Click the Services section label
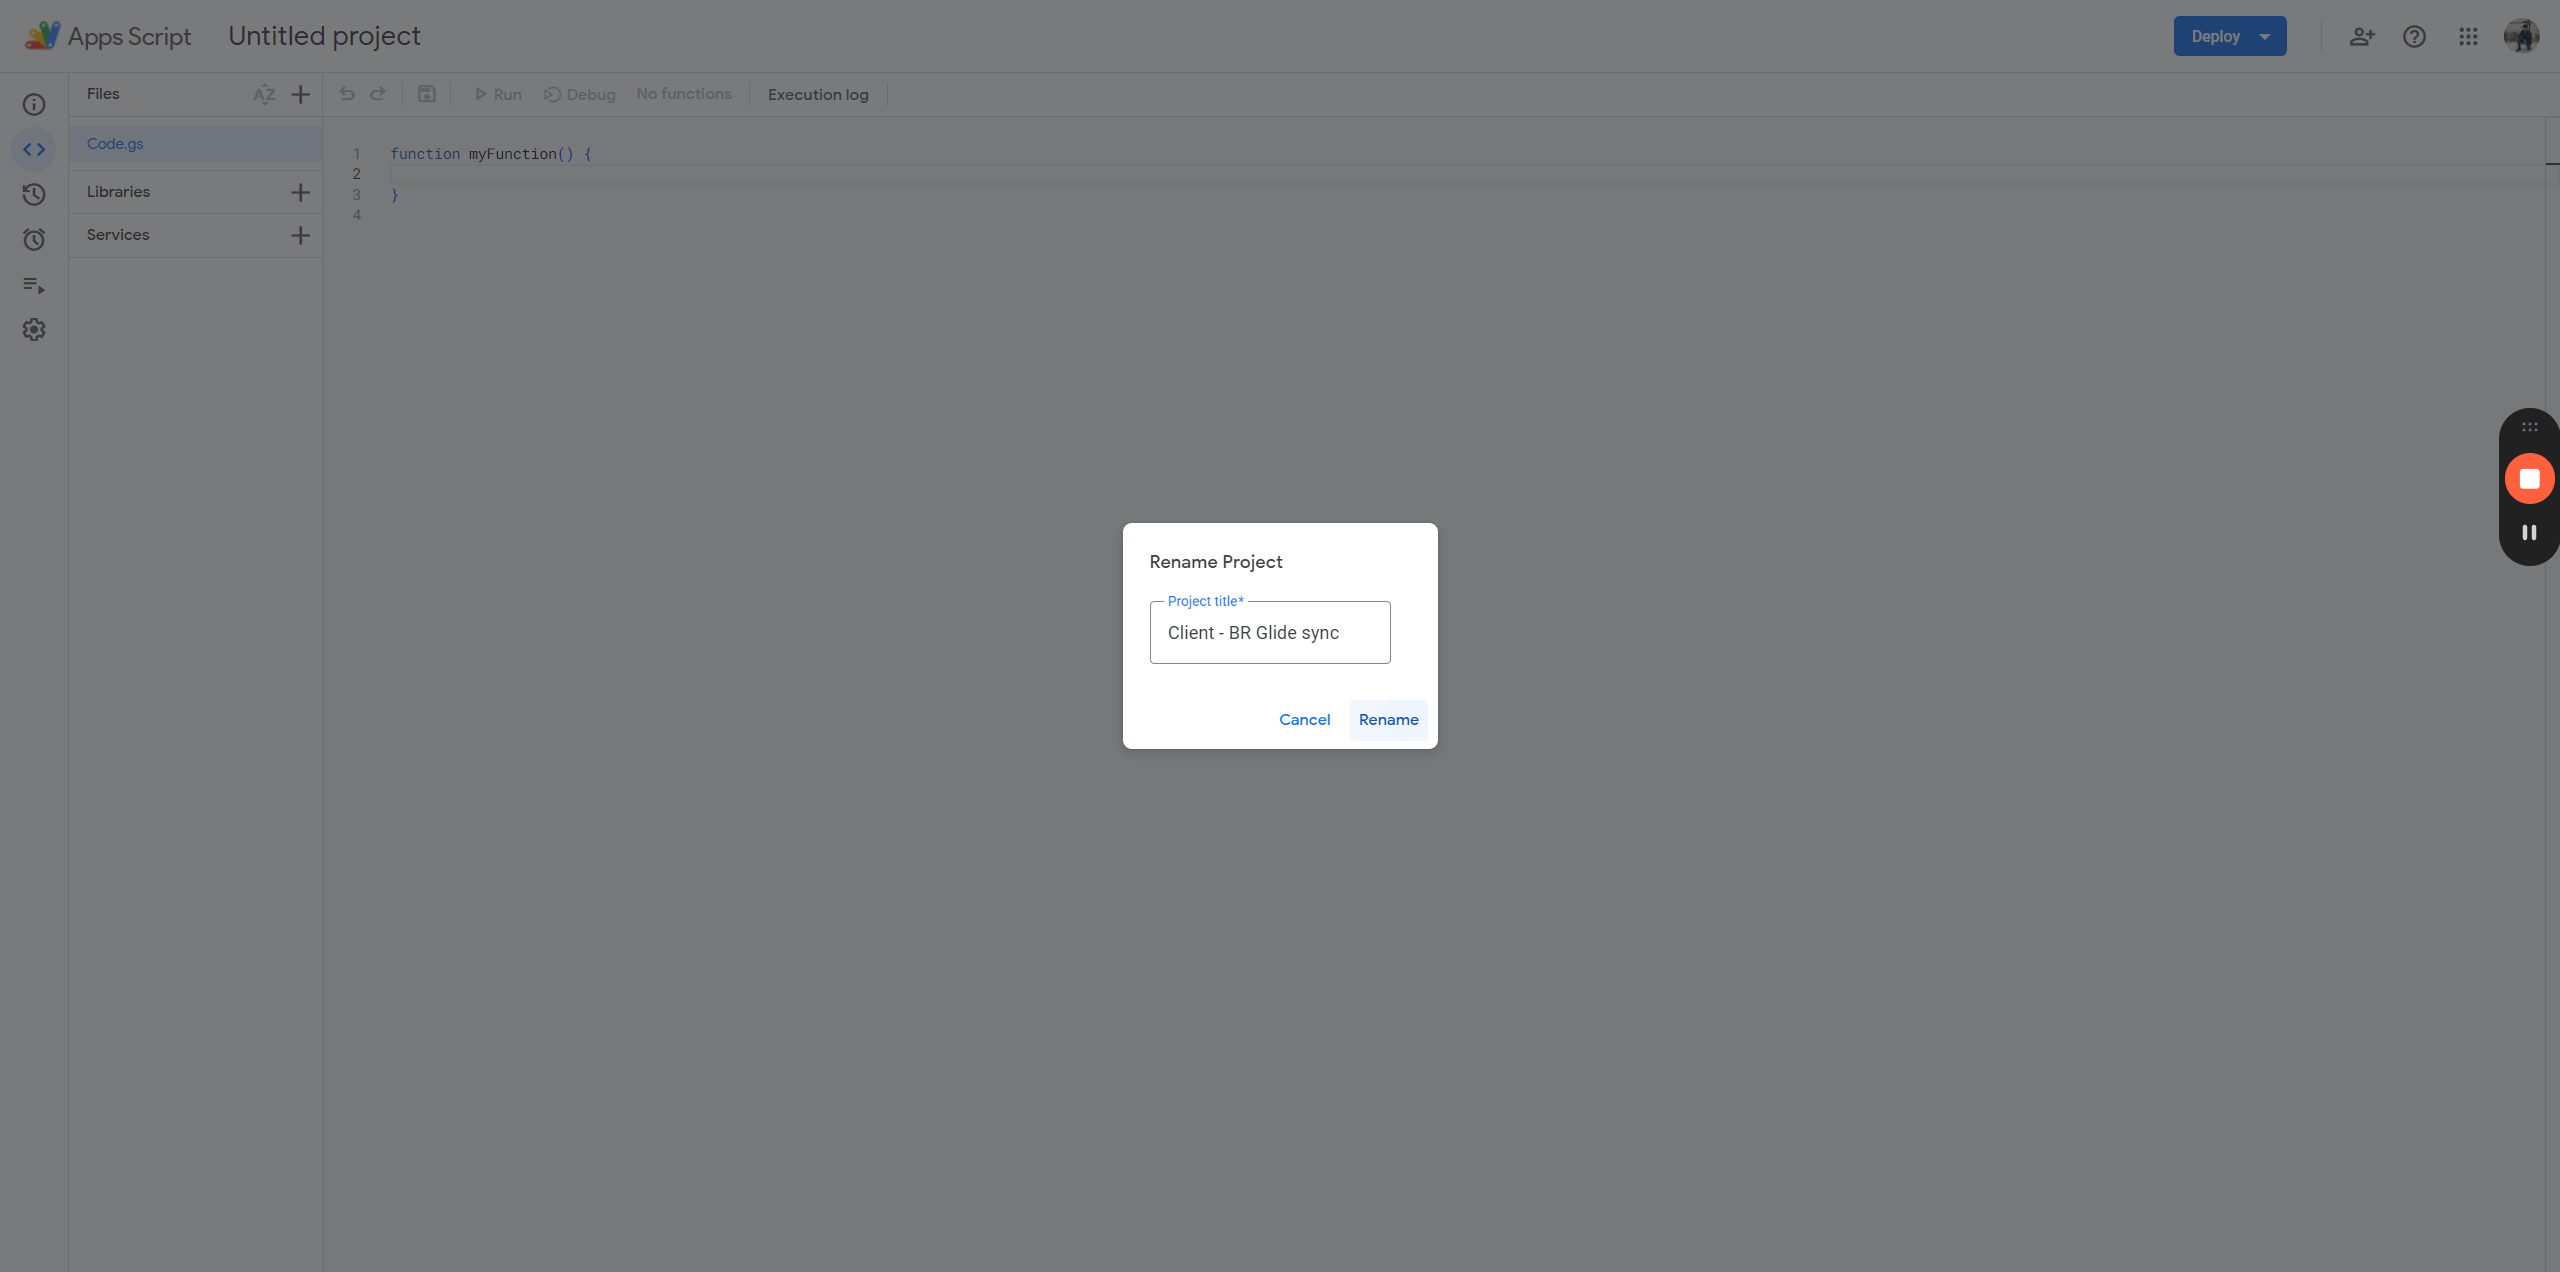Screen dimensions: 2560x1272 point(118,235)
